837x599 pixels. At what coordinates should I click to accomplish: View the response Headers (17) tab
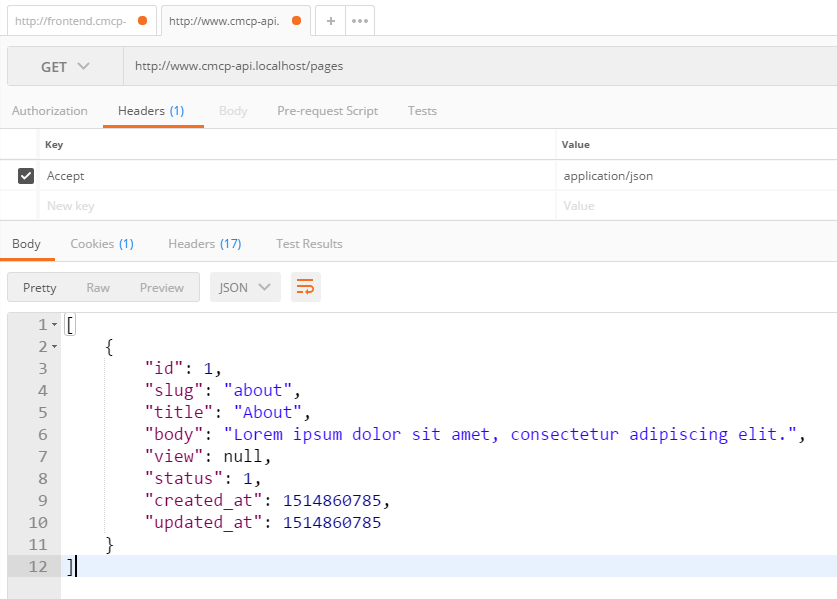point(204,244)
